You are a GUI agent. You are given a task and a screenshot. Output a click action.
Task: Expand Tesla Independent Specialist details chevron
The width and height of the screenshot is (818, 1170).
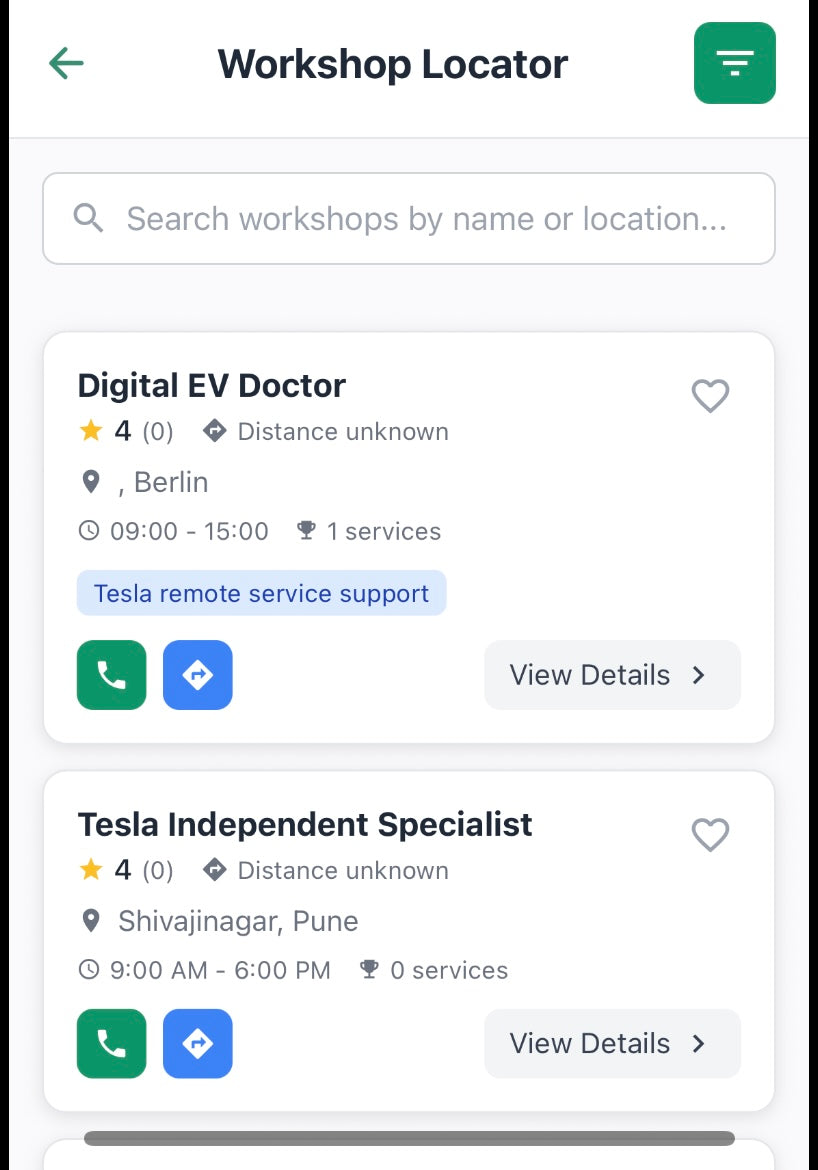(x=699, y=1044)
